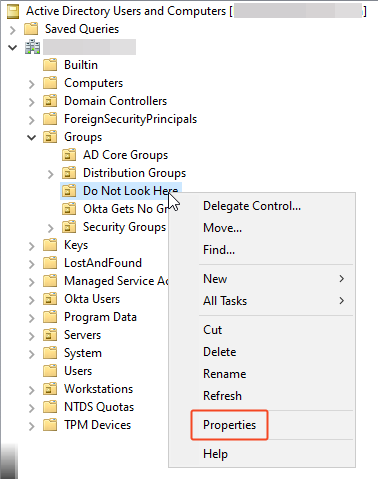Click the Distribution Groups OU icon
This screenshot has width=378, height=479.
tap(69, 173)
